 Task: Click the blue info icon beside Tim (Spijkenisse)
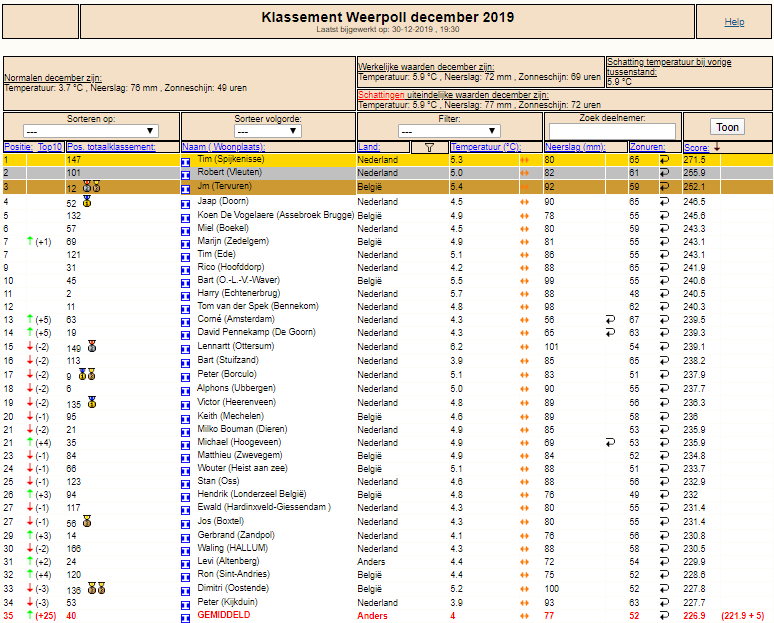coord(186,161)
